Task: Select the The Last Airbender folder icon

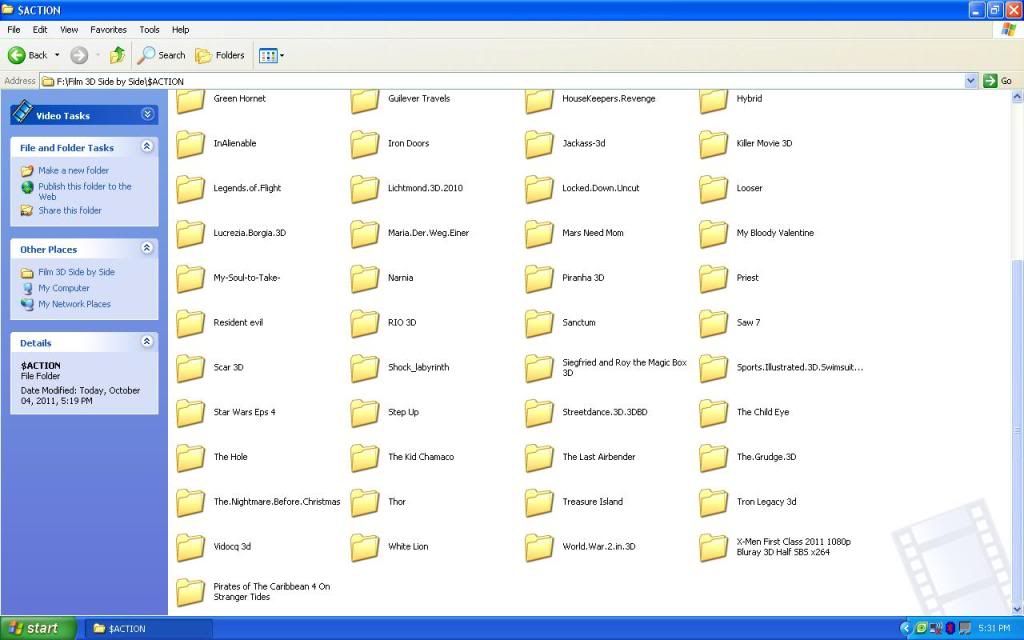Action: [x=539, y=458]
